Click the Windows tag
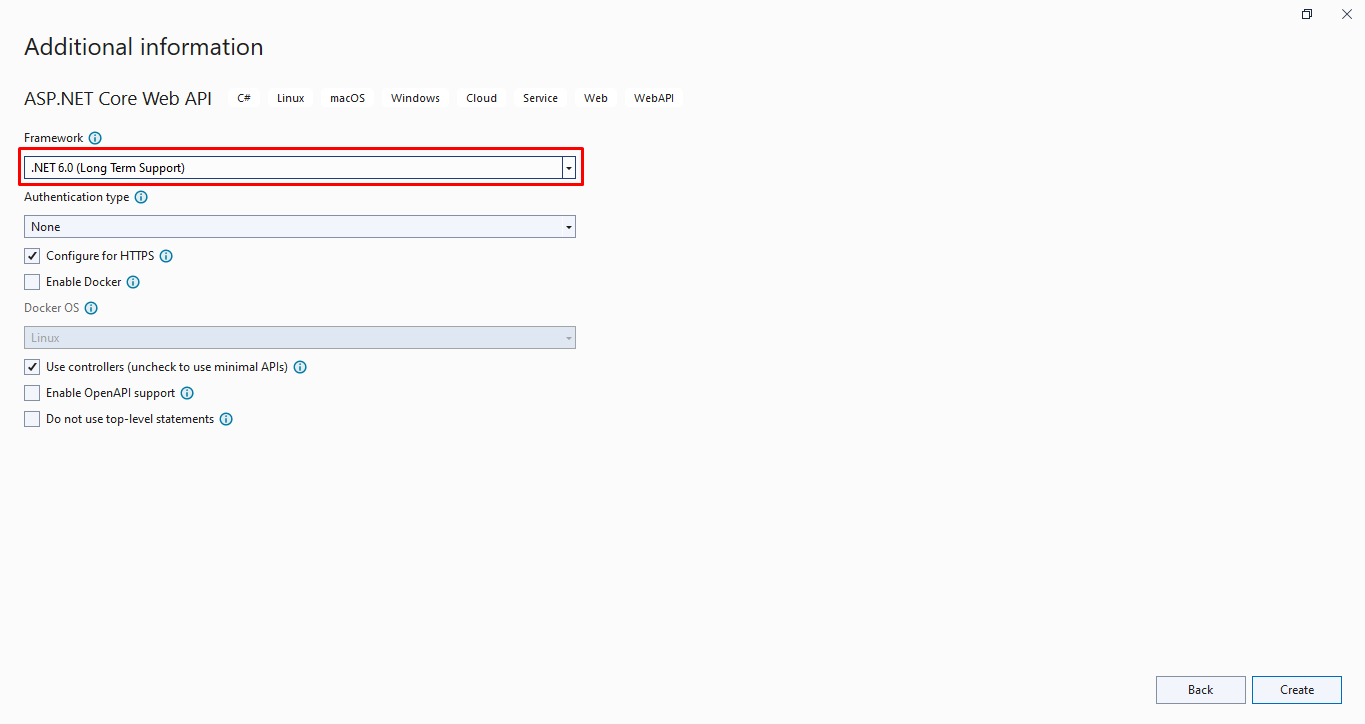 pos(415,98)
